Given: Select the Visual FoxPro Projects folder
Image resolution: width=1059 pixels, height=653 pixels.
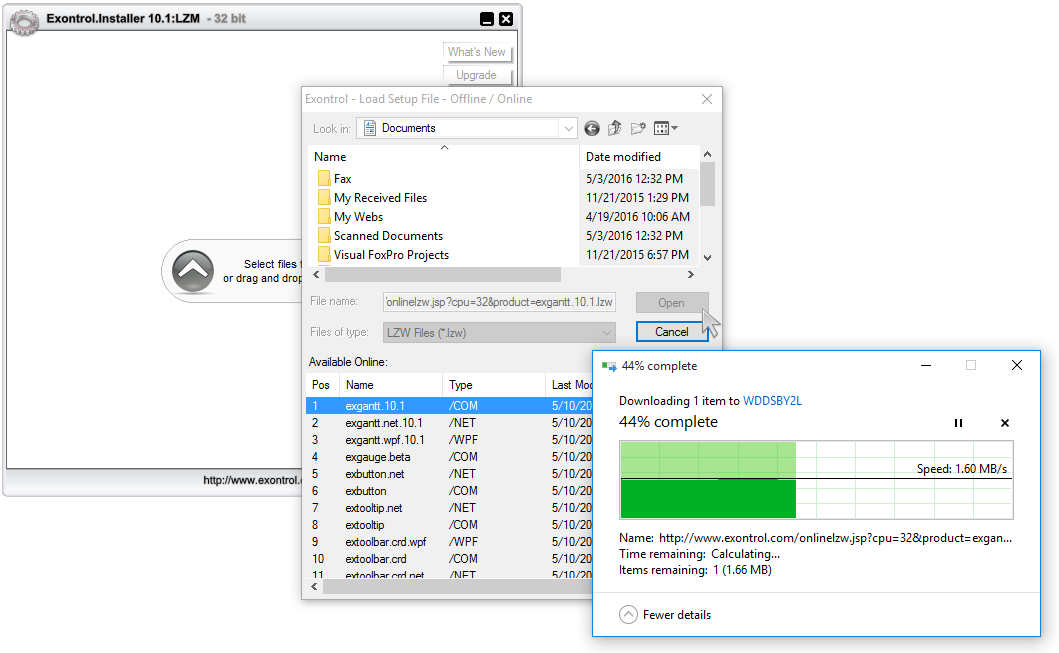Looking at the screenshot, I should coord(391,255).
